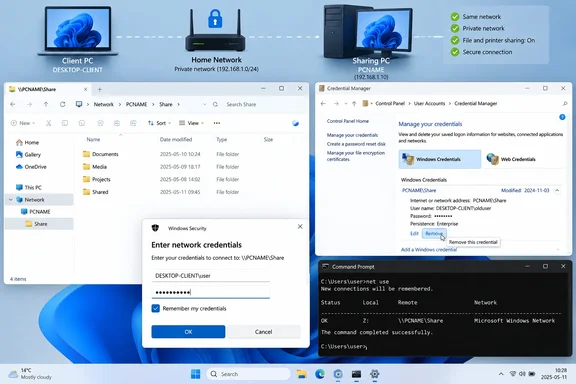Click the password field in credentials dialog
The width and height of the screenshot is (576, 384).
[x=210, y=292]
